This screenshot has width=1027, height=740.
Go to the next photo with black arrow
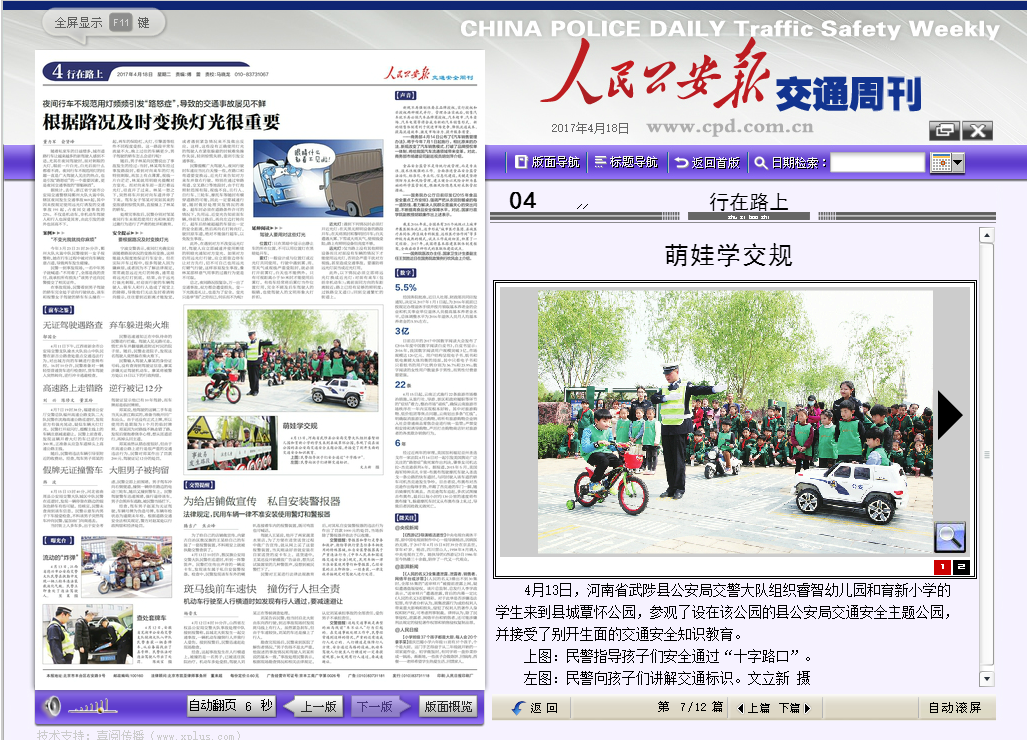[949, 415]
